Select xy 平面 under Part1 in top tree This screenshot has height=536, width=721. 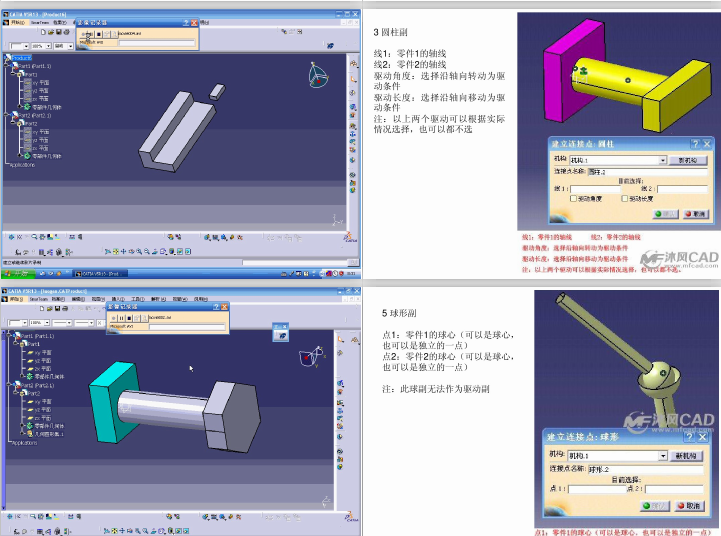click(40, 83)
